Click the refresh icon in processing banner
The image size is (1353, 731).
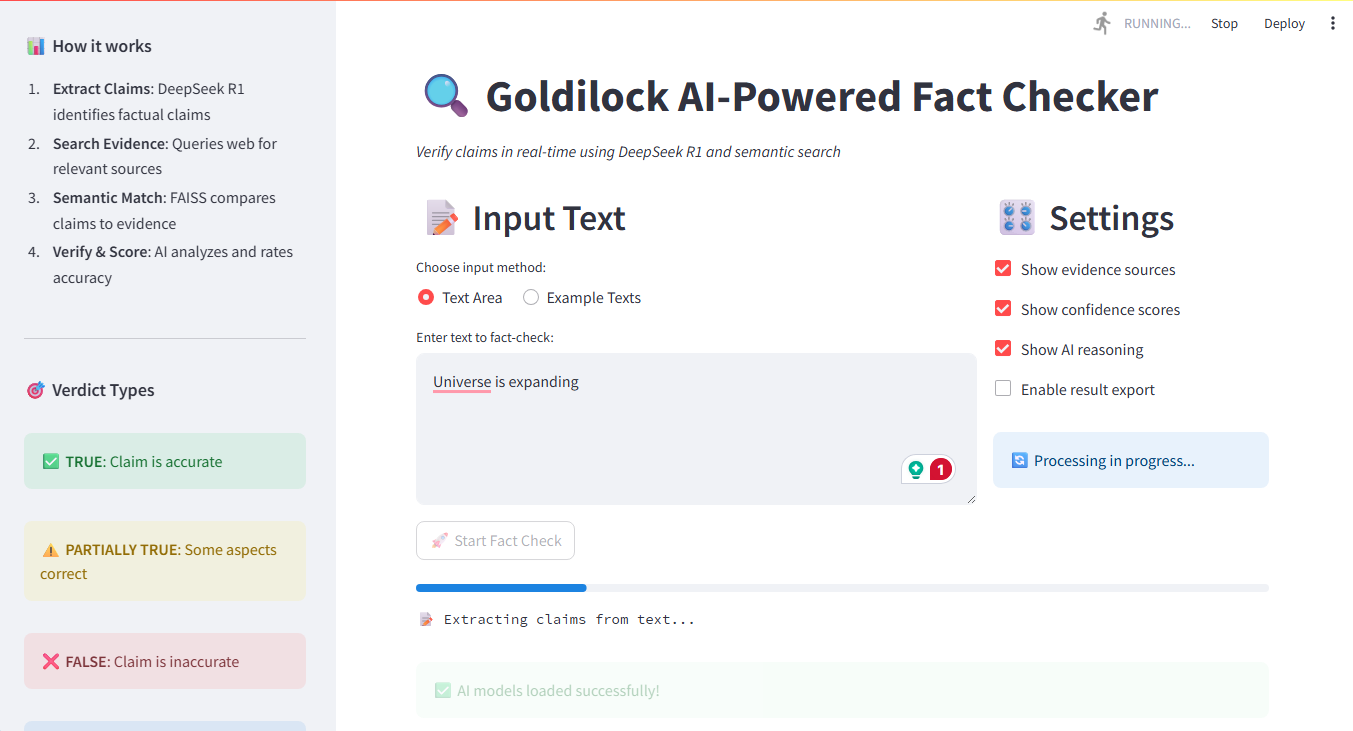point(1019,460)
